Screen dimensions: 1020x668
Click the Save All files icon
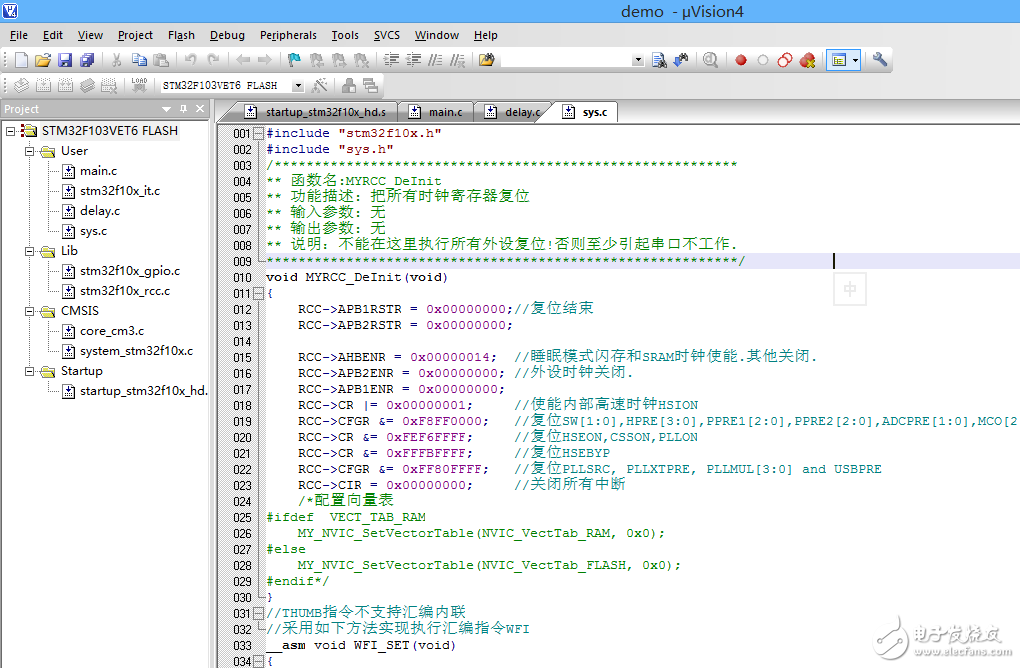click(x=87, y=60)
